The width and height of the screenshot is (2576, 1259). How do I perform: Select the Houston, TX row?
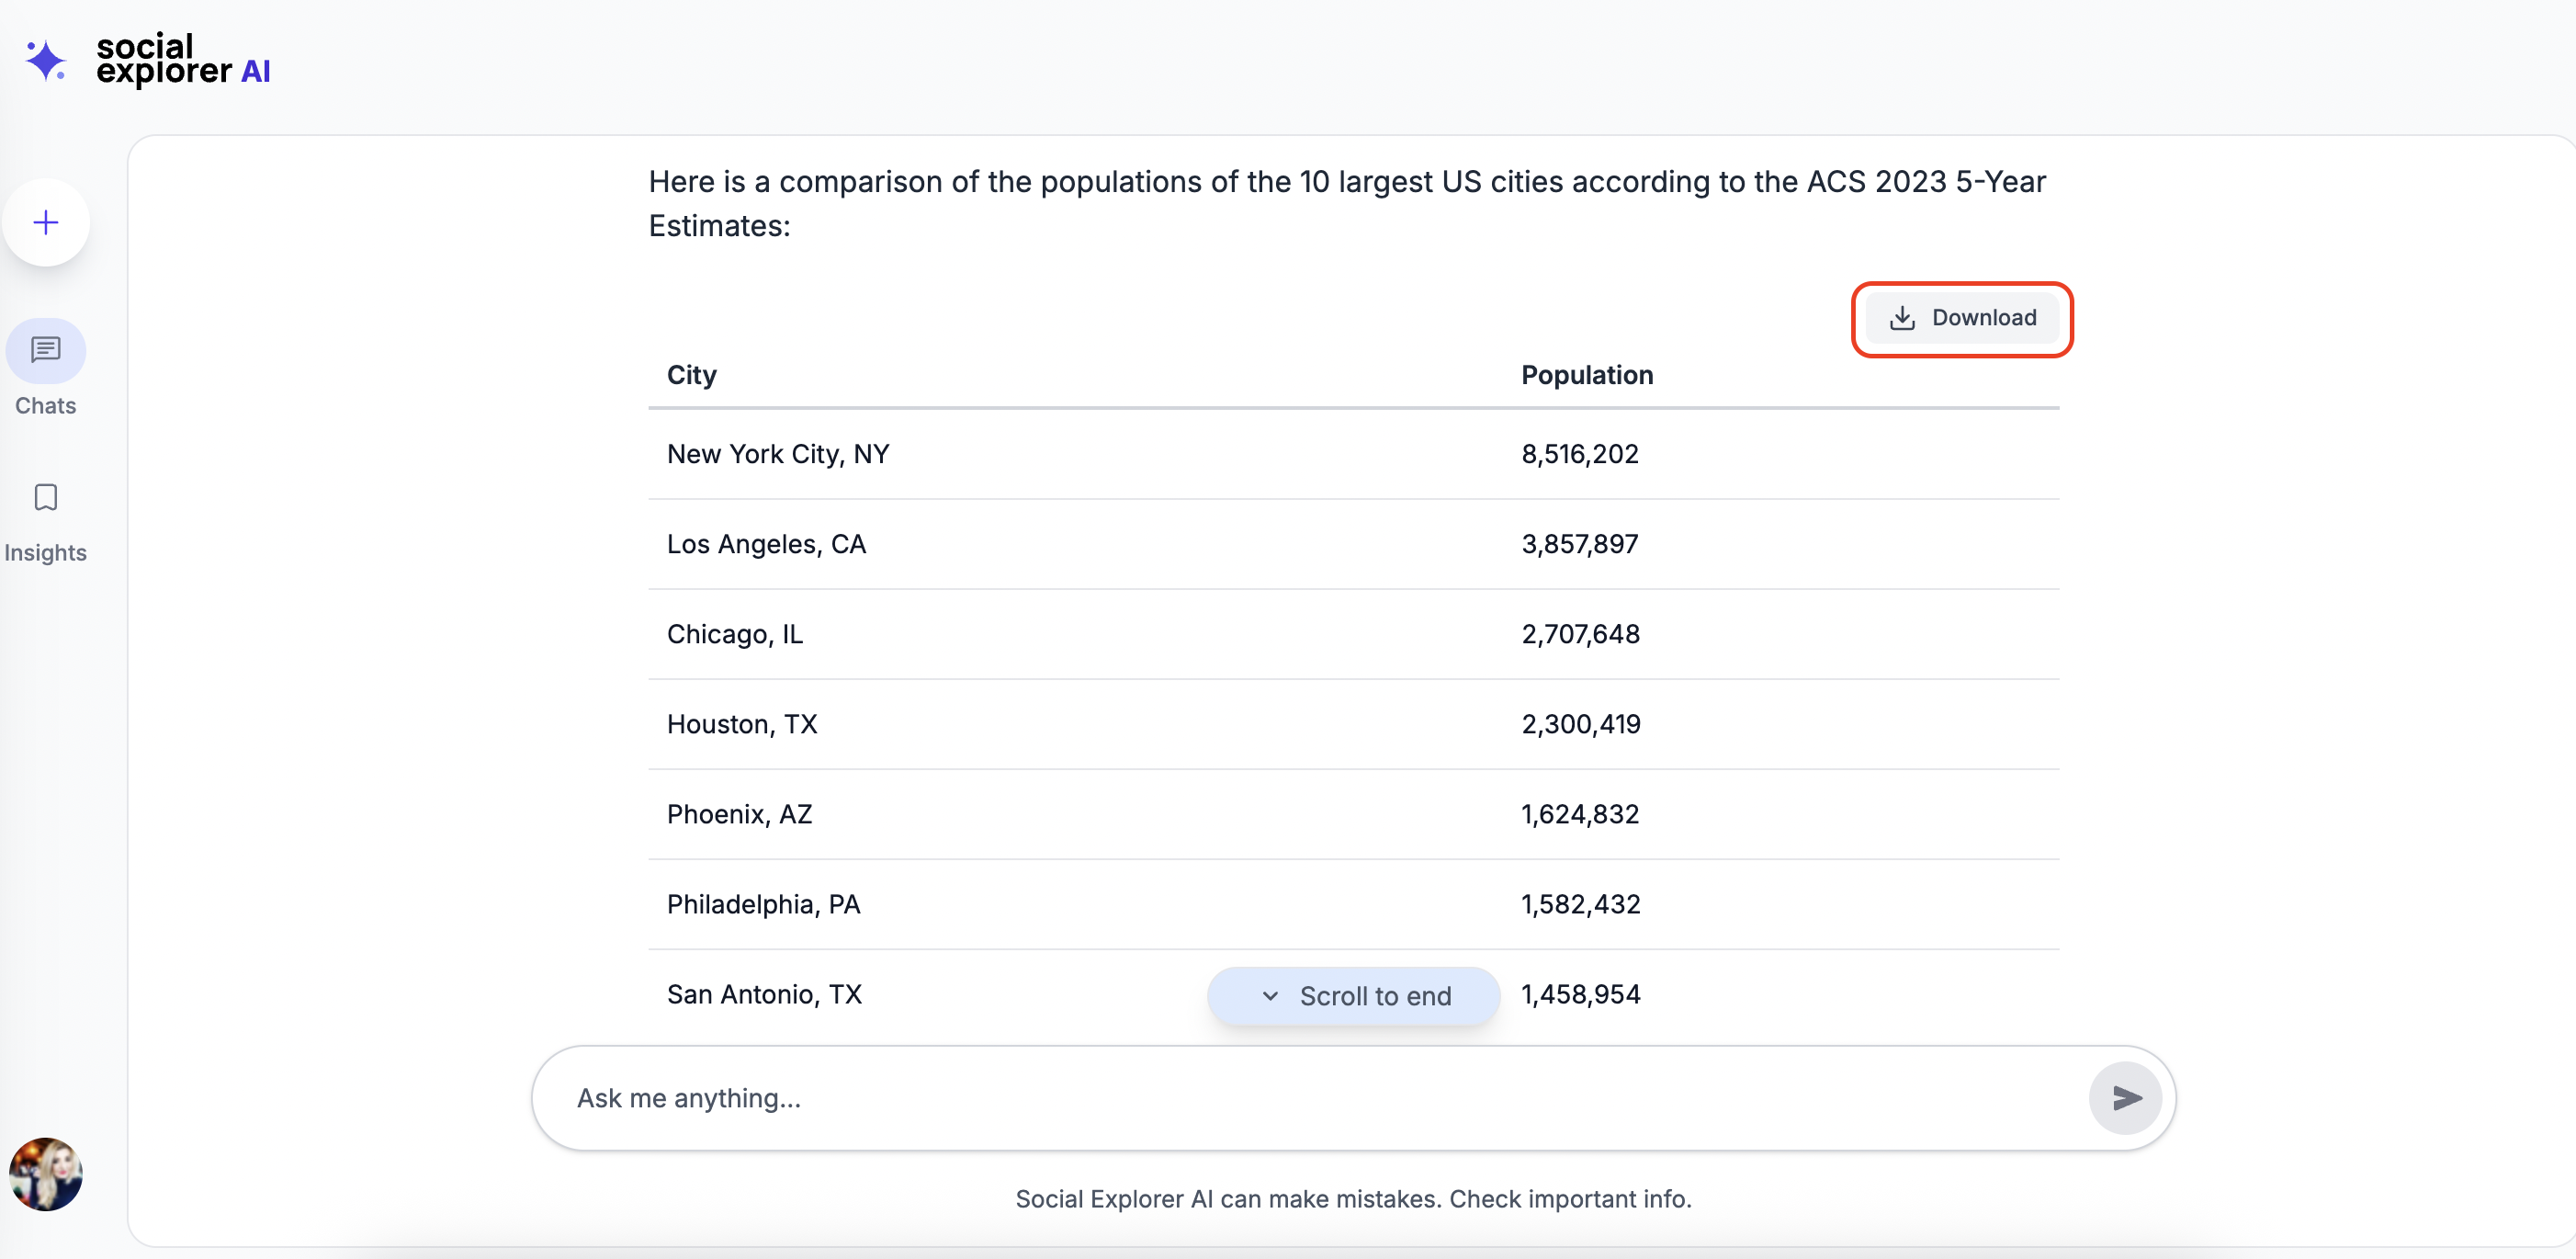(742, 724)
